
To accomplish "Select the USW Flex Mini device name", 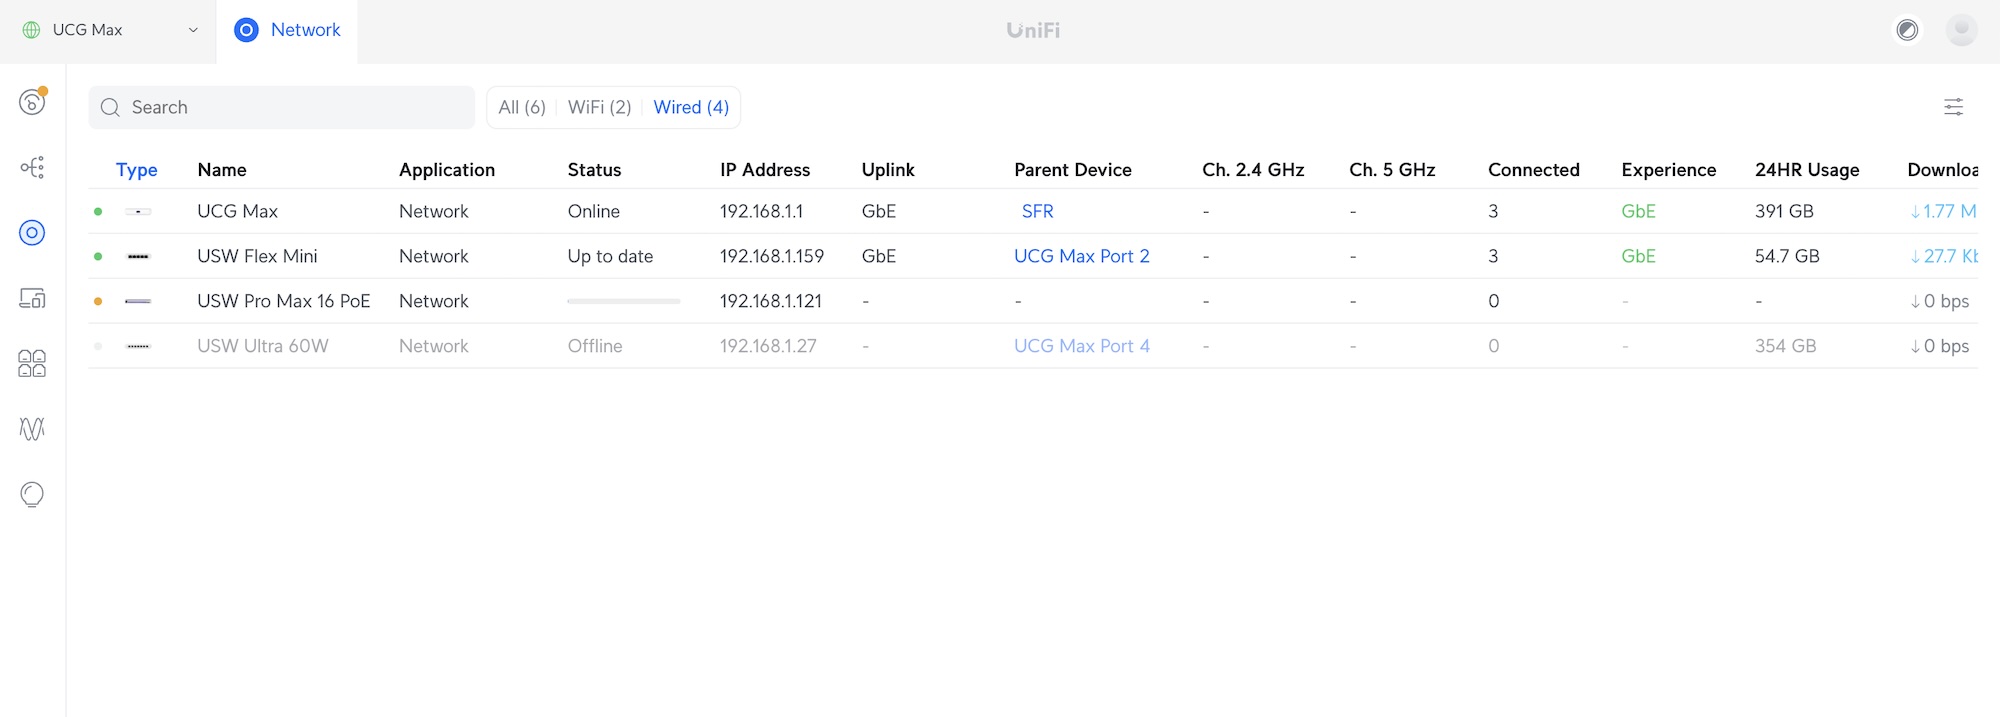I will [x=258, y=257].
